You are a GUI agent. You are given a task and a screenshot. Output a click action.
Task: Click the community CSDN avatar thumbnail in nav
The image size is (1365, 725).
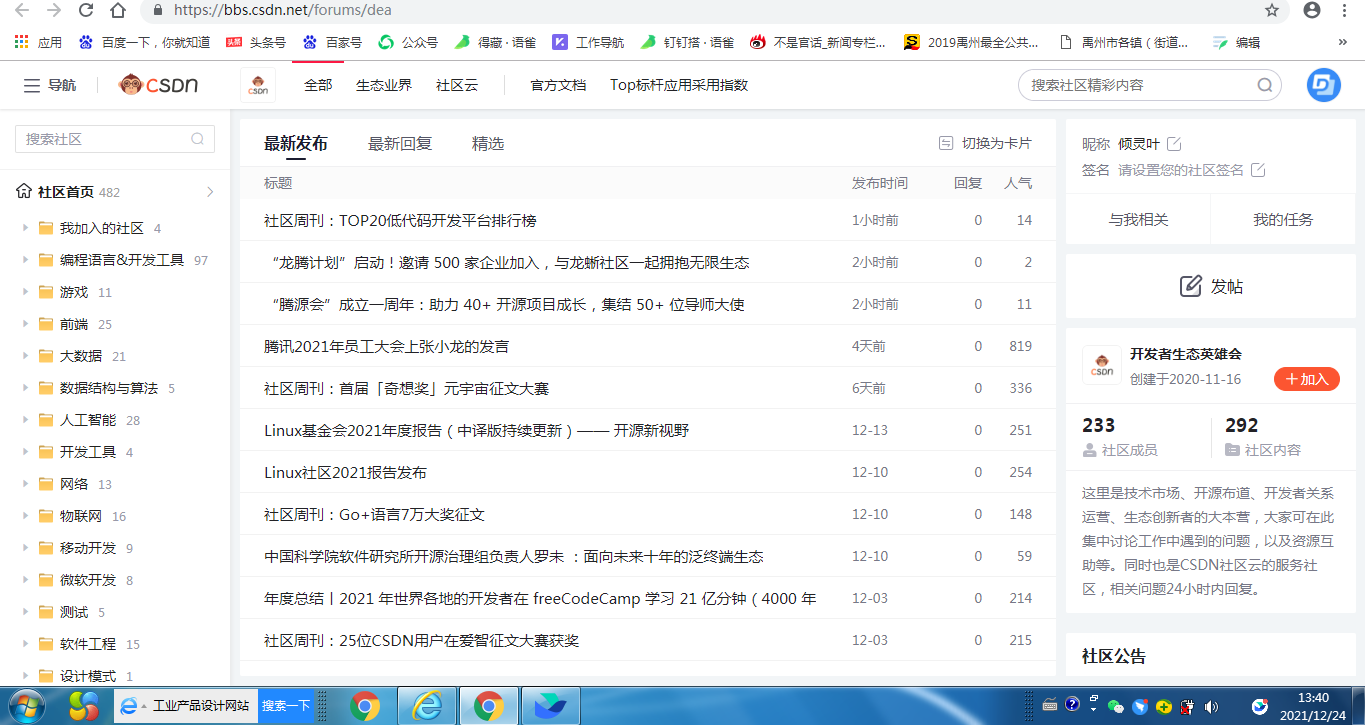click(258, 85)
